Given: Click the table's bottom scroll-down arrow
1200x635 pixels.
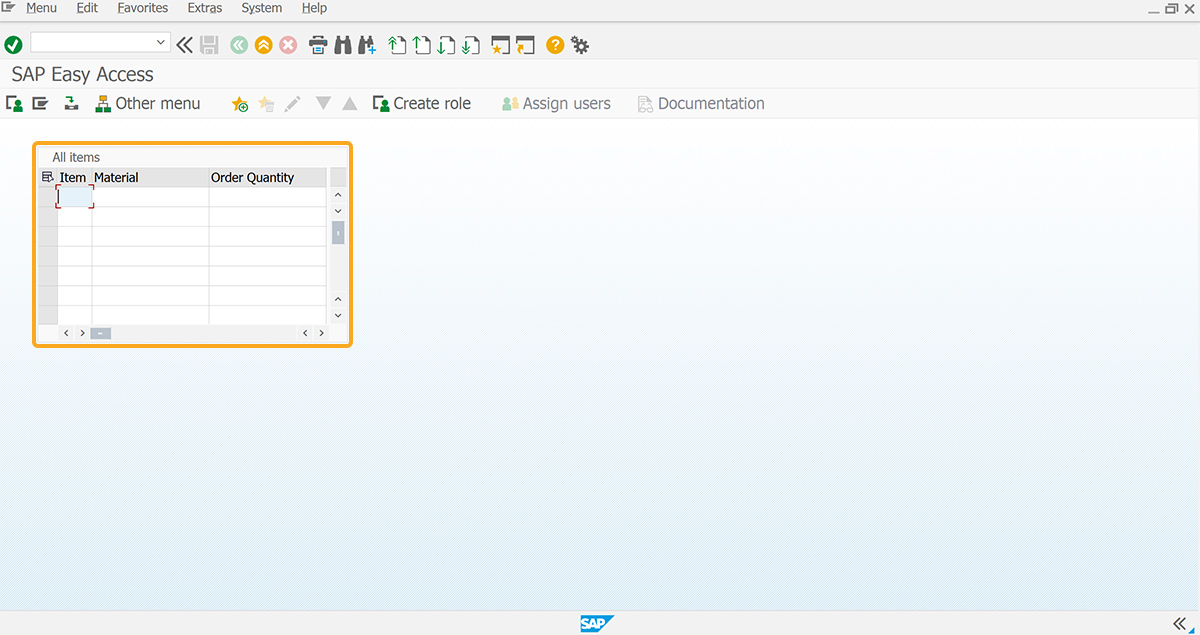Looking at the screenshot, I should point(338,315).
